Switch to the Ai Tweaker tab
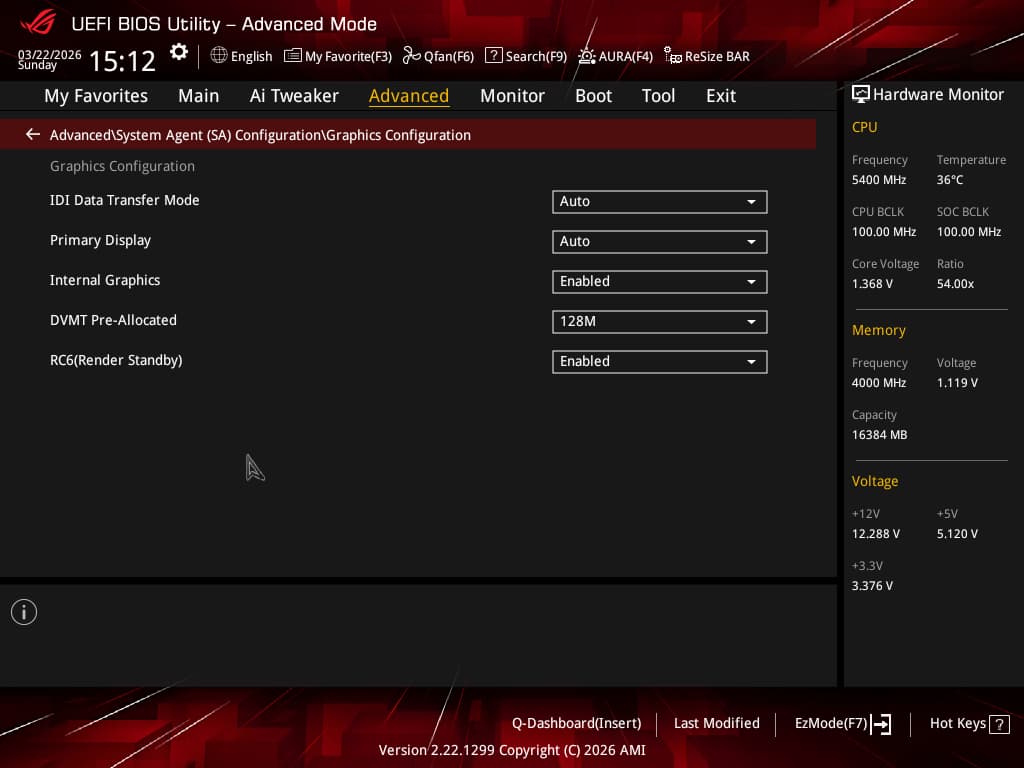1024x768 pixels. (x=294, y=96)
